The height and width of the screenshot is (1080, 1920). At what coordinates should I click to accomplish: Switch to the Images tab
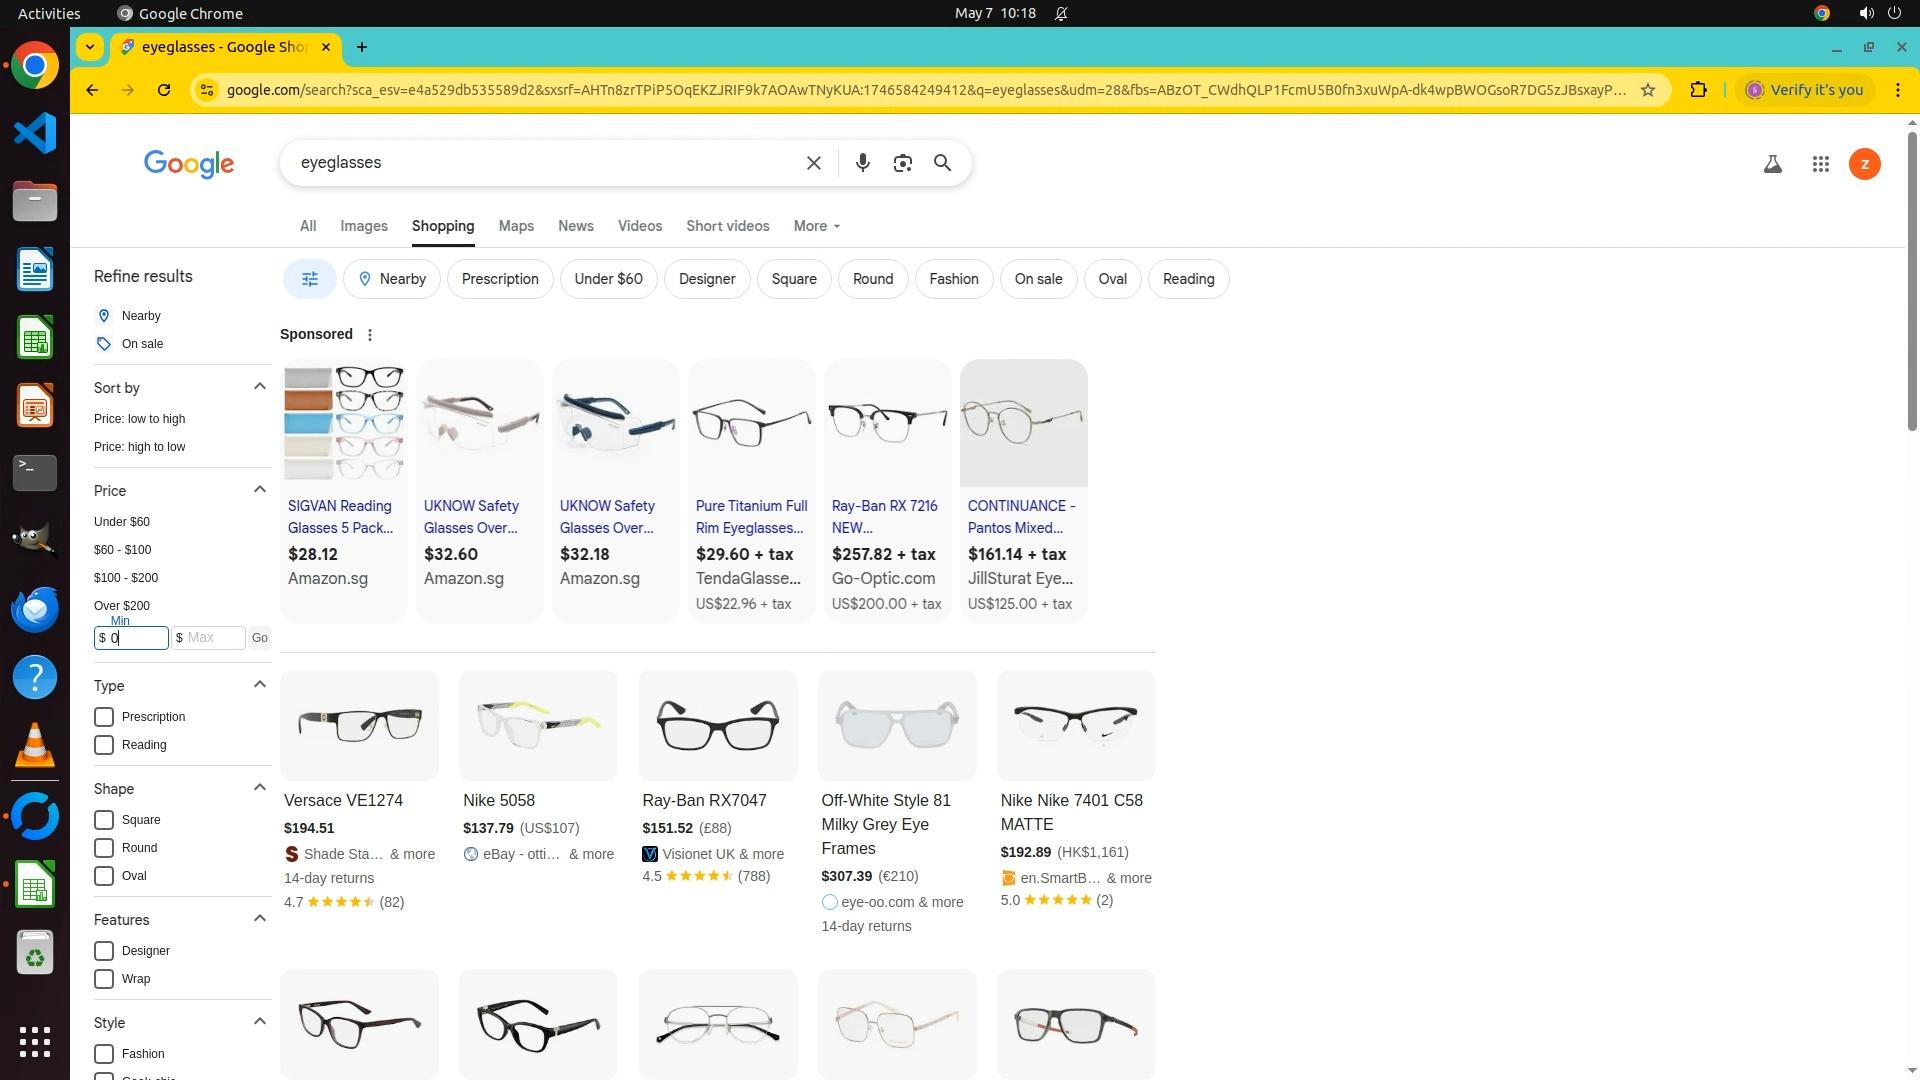coord(364,226)
